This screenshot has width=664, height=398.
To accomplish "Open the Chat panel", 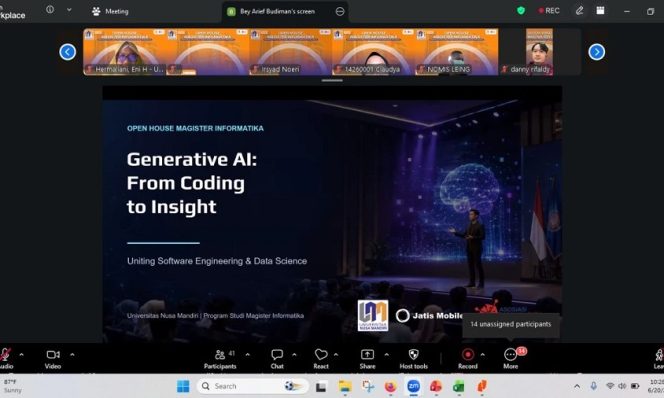I will [x=277, y=359].
